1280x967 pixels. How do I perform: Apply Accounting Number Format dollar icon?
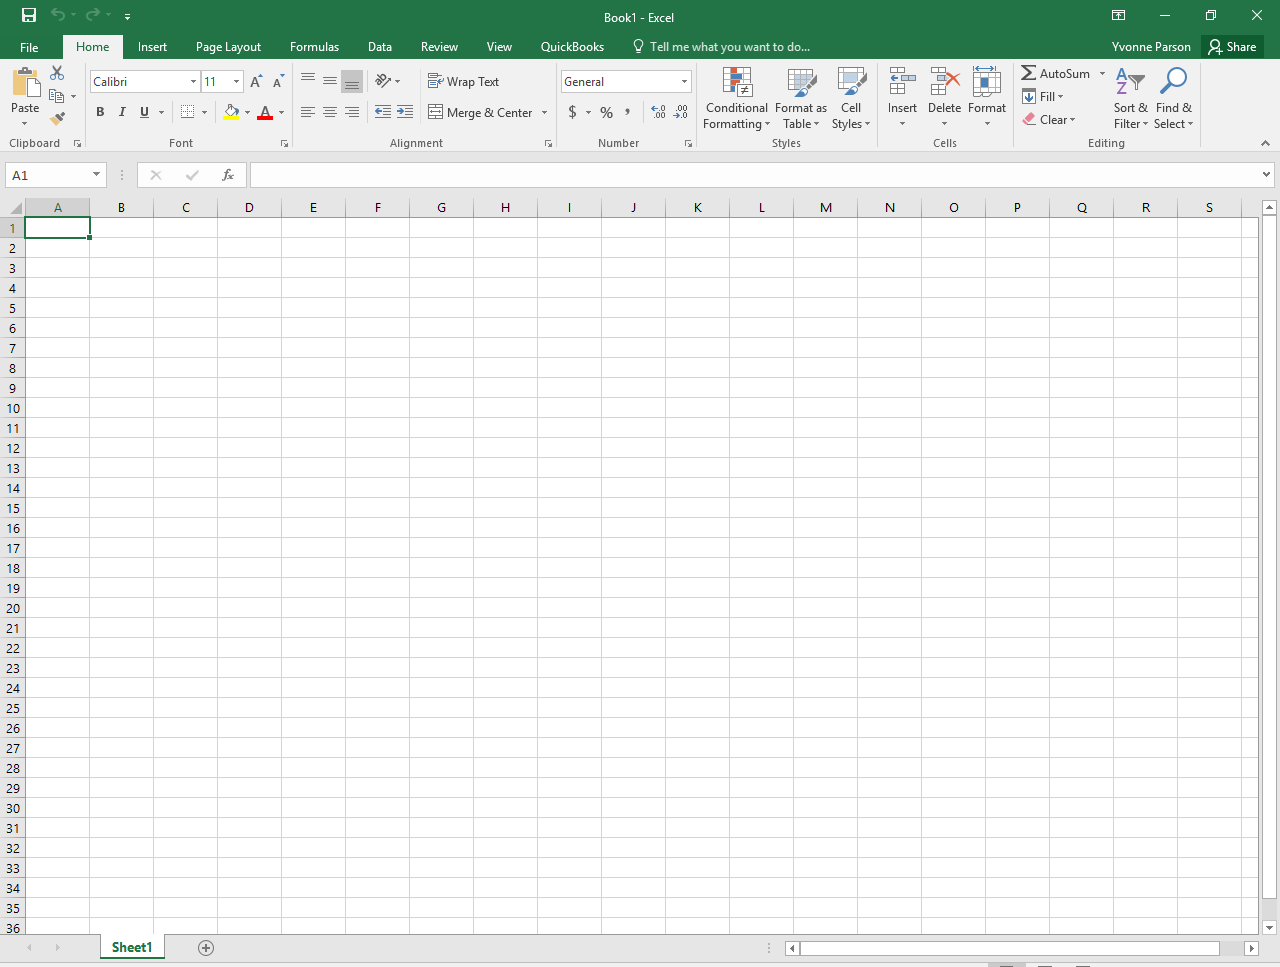coord(572,112)
